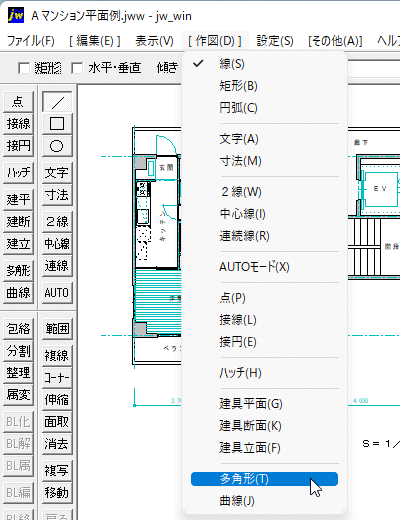Click the 接円 toolbar button
The image size is (400, 520).
point(18,146)
